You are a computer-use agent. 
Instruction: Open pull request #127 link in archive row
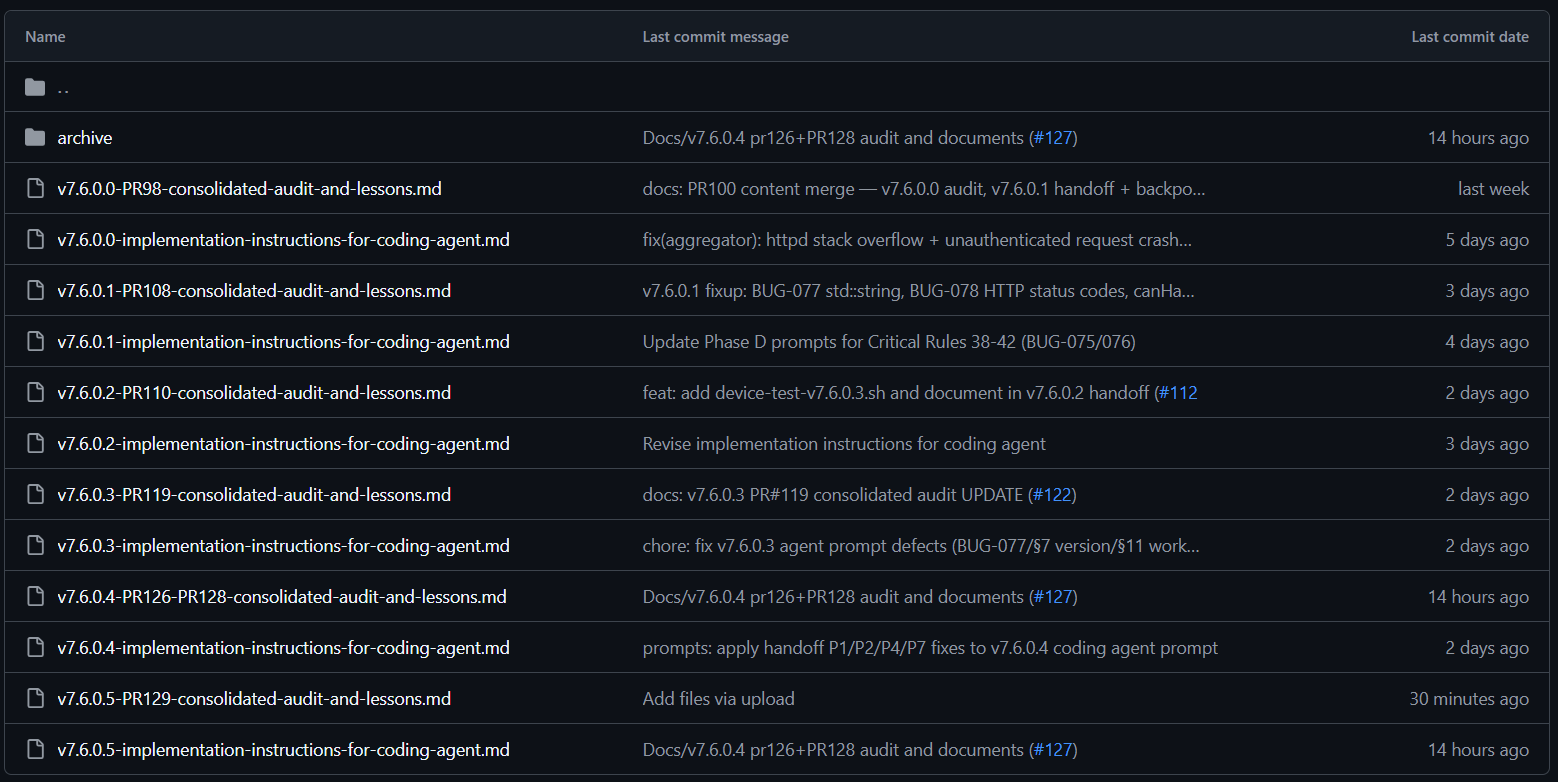pos(1053,138)
